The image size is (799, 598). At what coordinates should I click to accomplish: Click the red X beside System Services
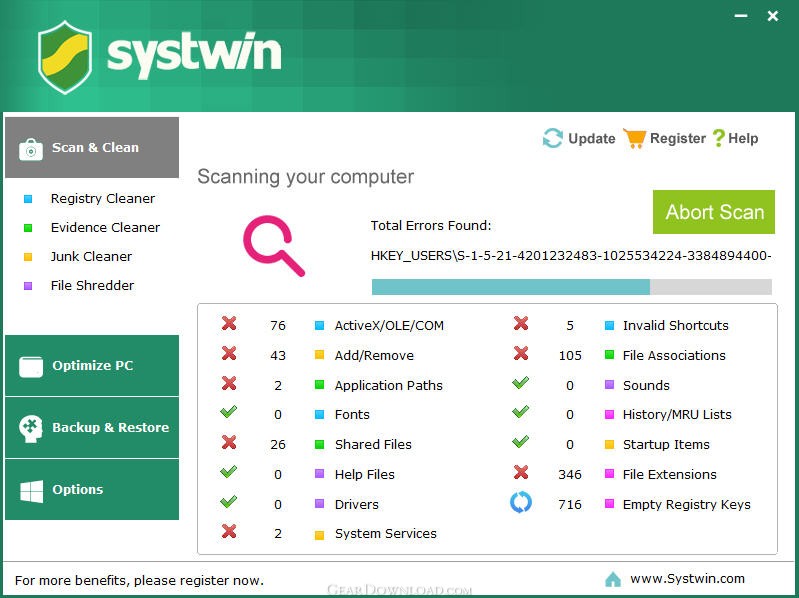coord(229,531)
